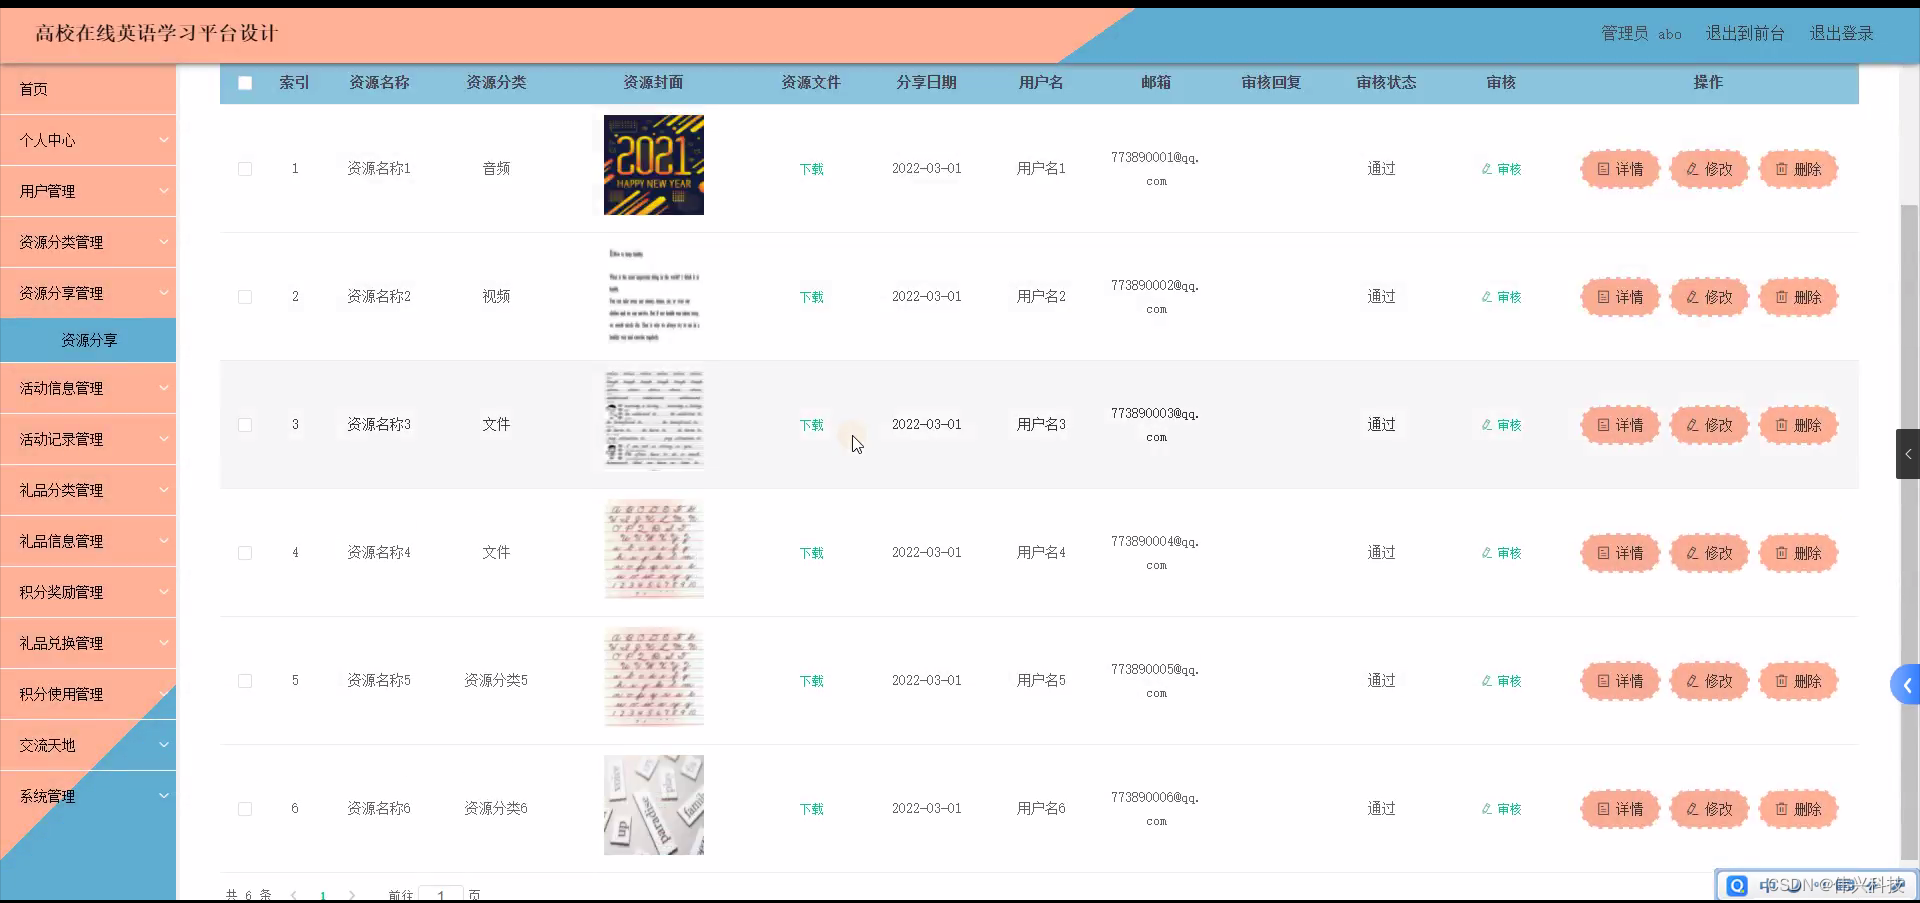1920x903 pixels.
Task: Click the 2021 resource cover thumbnail
Action: 652,165
